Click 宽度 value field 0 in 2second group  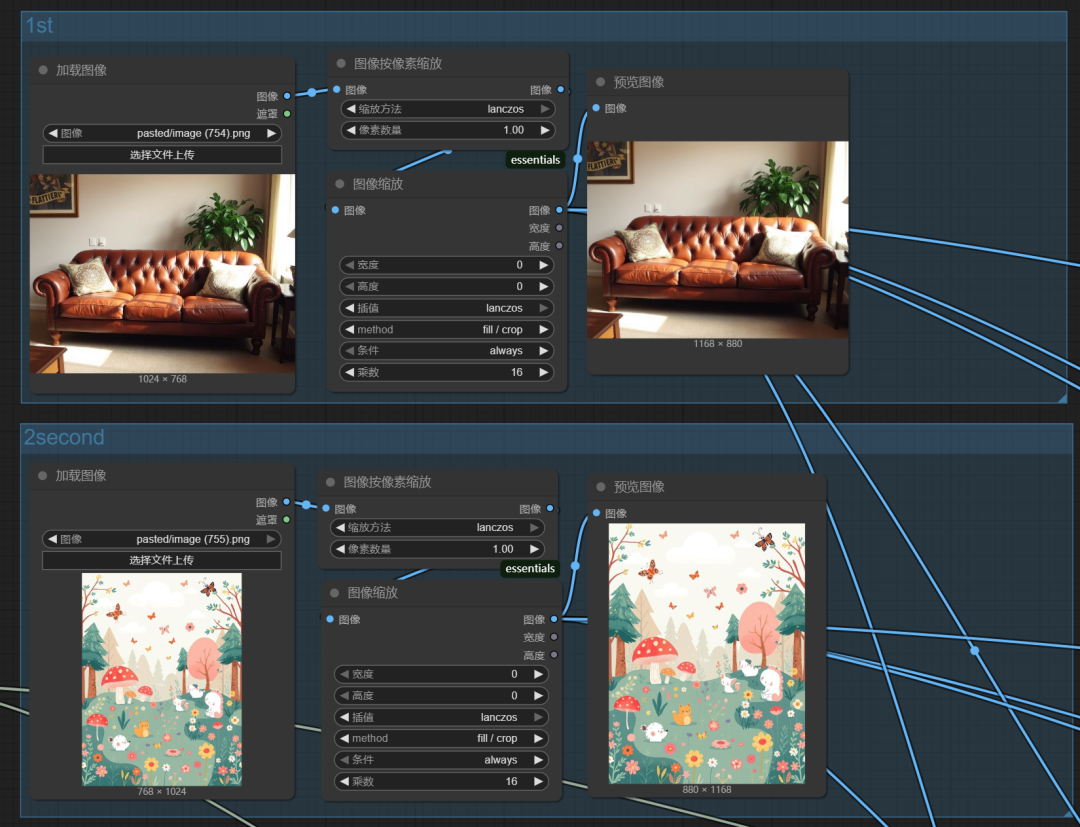coord(442,674)
